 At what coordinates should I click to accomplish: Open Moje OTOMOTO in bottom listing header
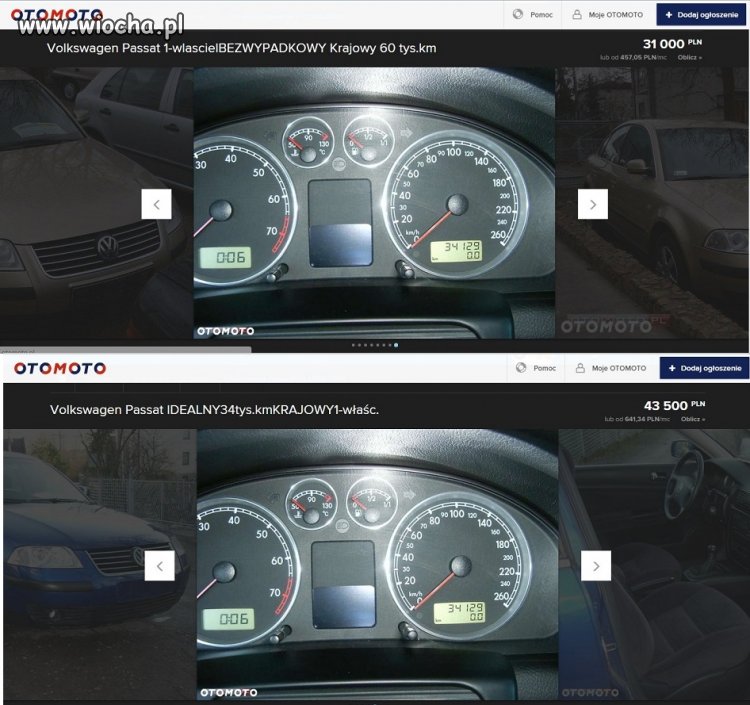[x=619, y=368]
